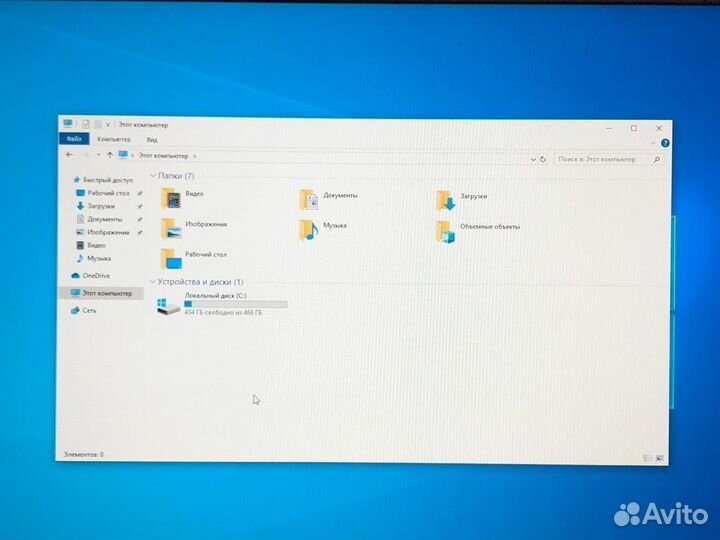This screenshot has width=720, height=540.
Task: Click the Refresh button in address bar
Action: coord(543,159)
